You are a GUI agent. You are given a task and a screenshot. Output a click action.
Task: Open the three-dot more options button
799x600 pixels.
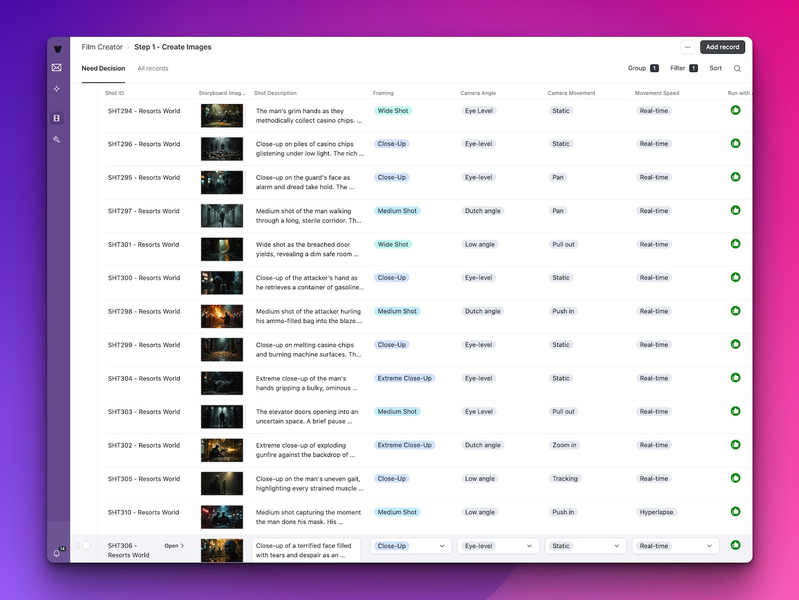[687, 47]
